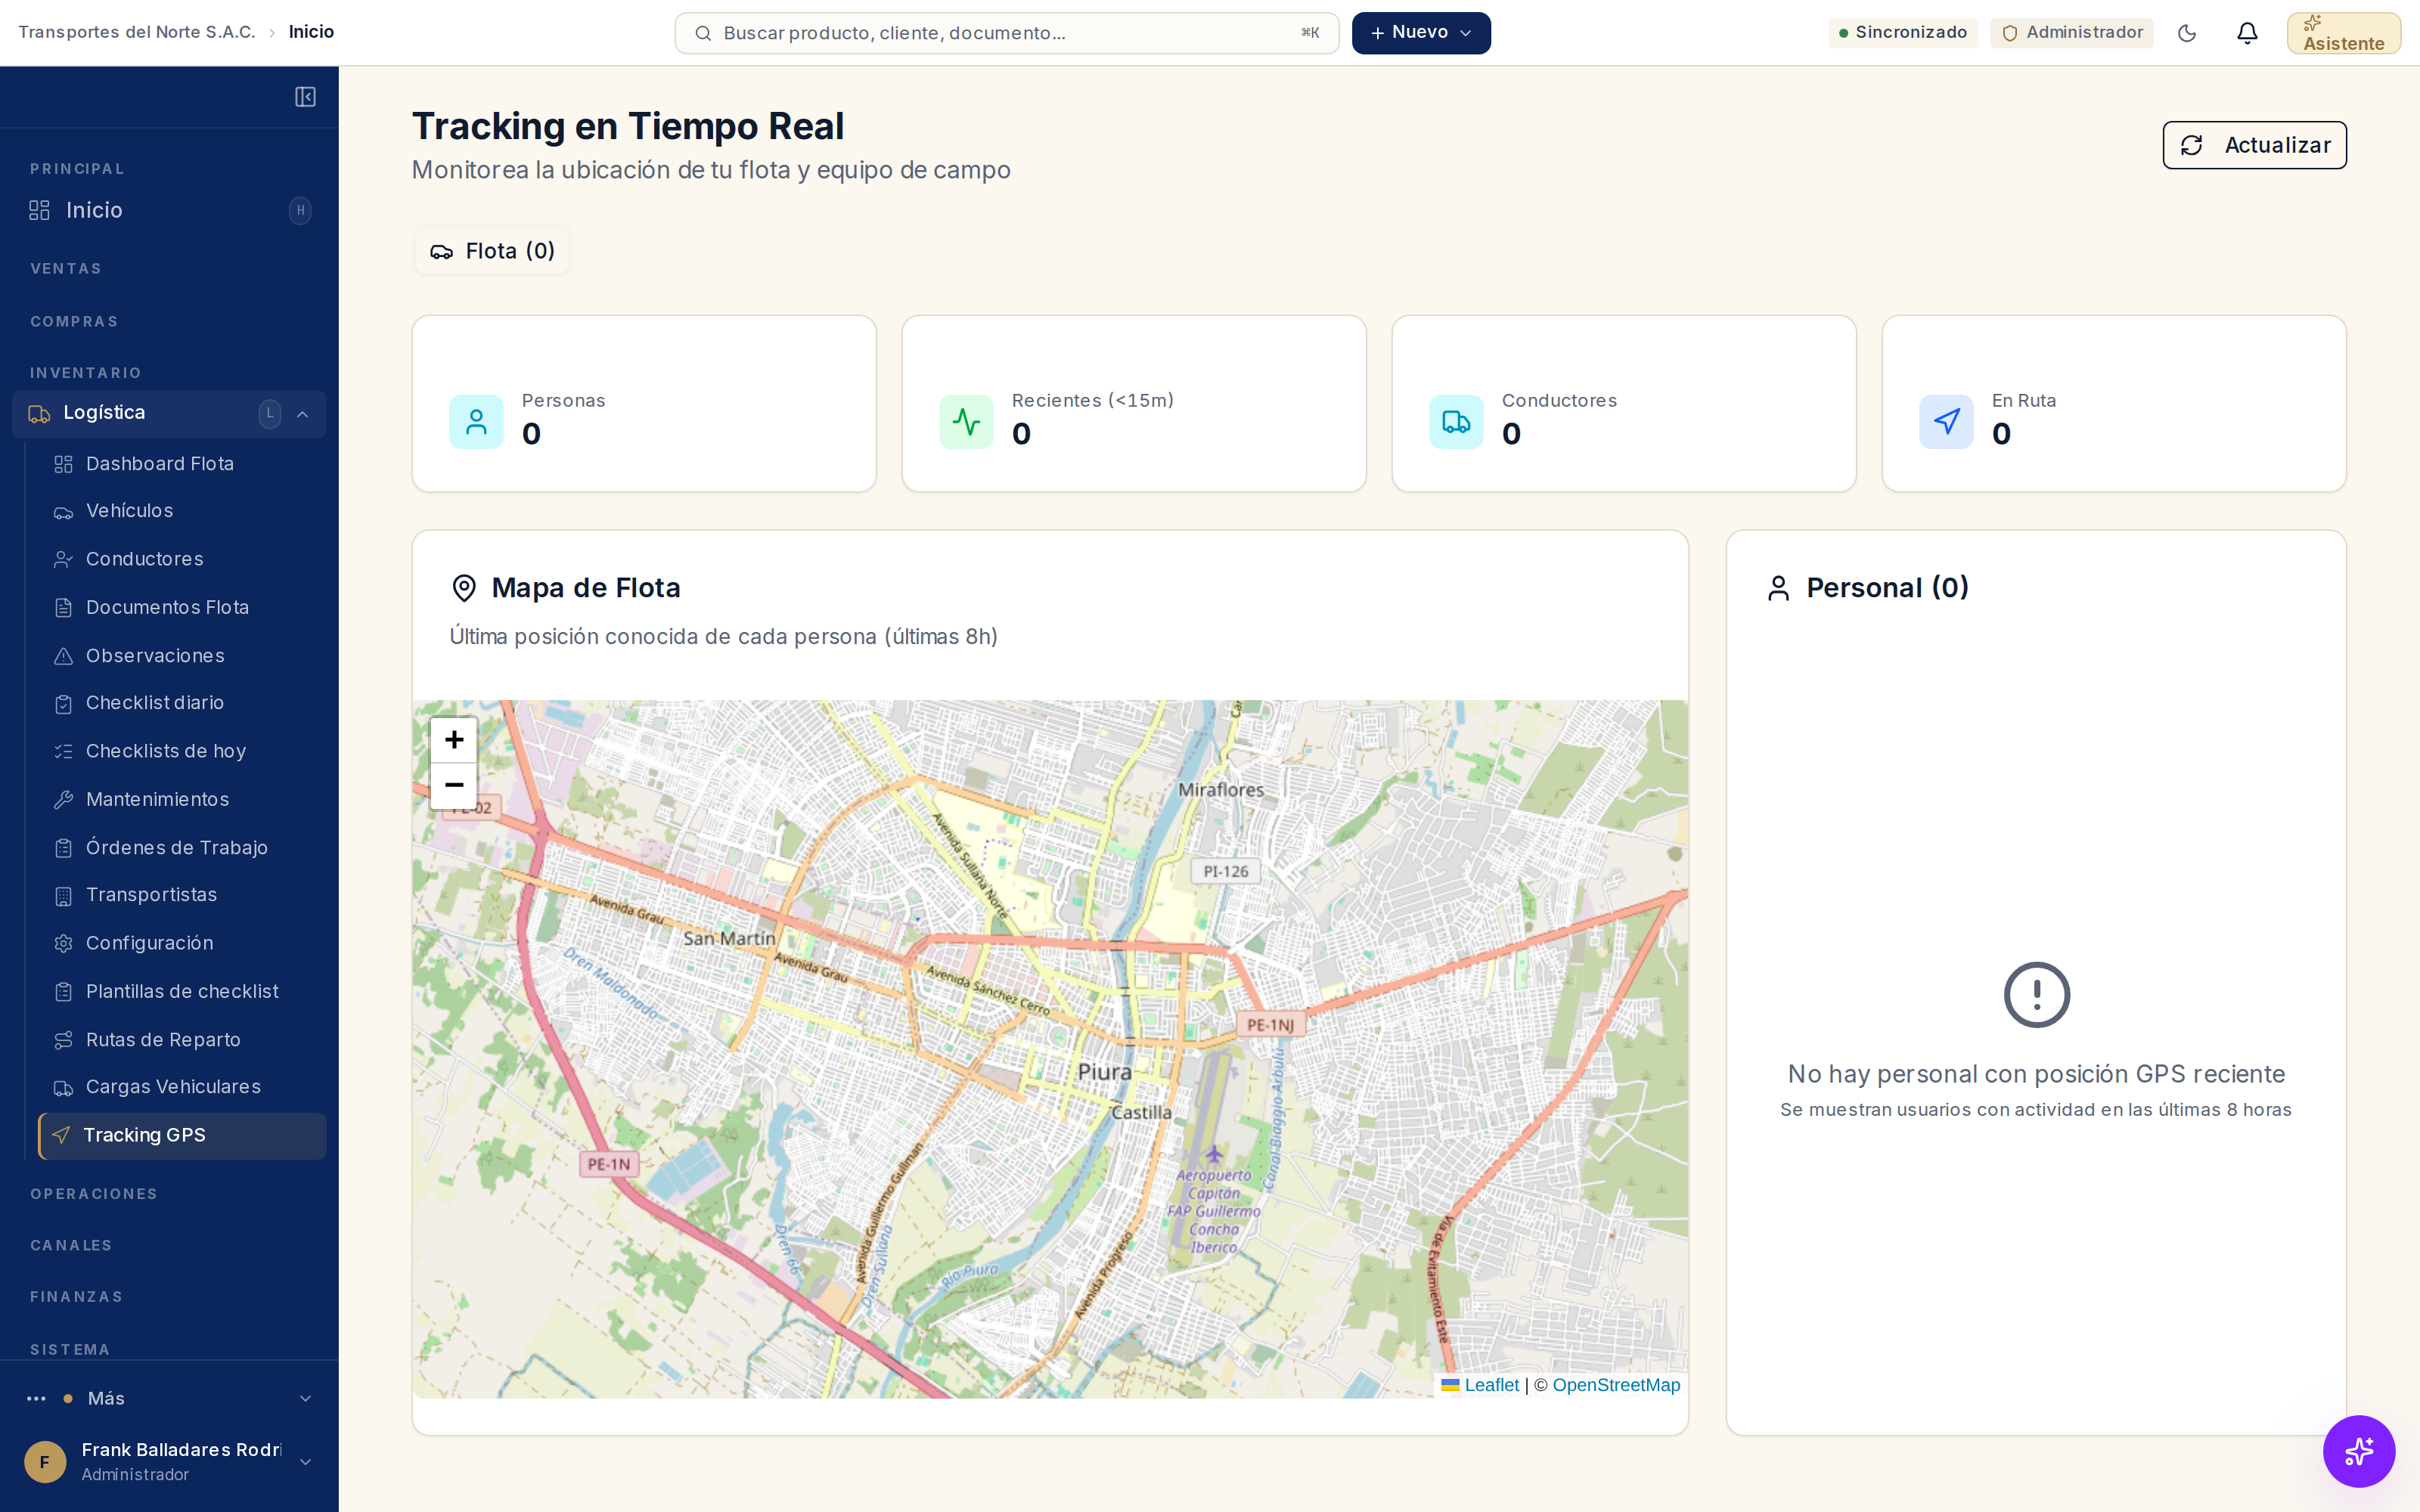Click the Vehículos car icon
The width and height of the screenshot is (2420, 1512).
coord(63,512)
